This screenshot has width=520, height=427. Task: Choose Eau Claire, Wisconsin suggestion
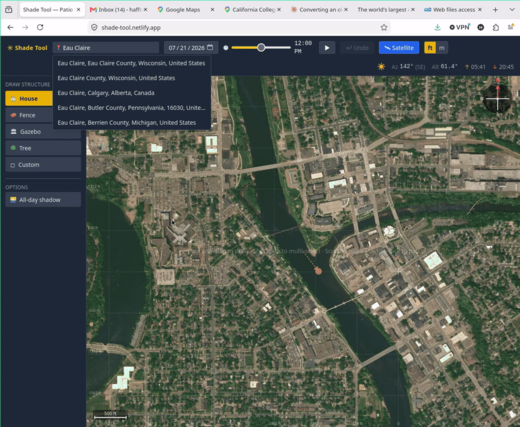coord(131,63)
